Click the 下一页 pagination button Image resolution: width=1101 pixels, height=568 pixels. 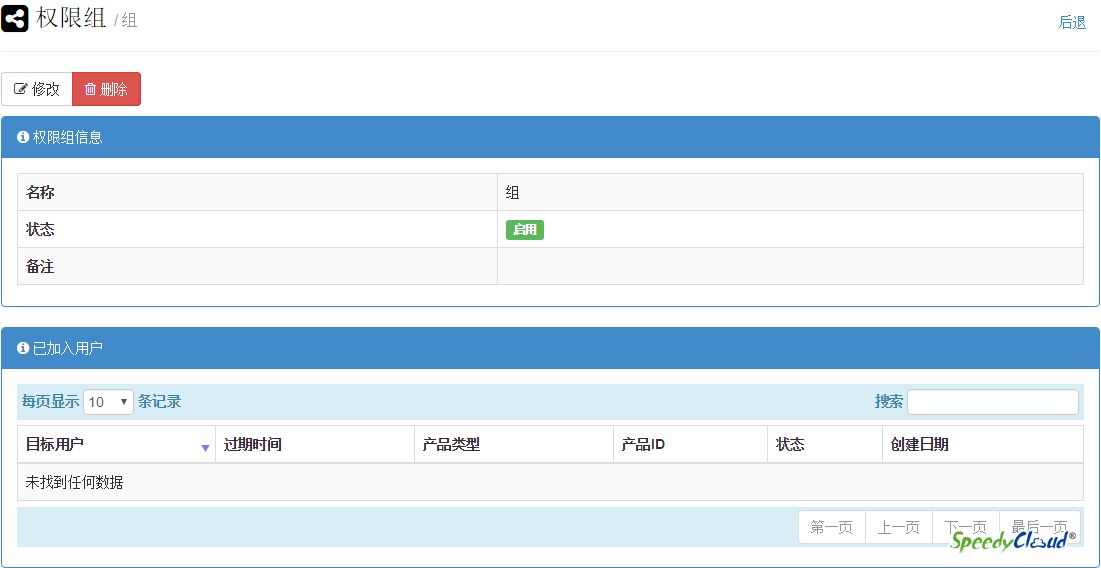965,527
